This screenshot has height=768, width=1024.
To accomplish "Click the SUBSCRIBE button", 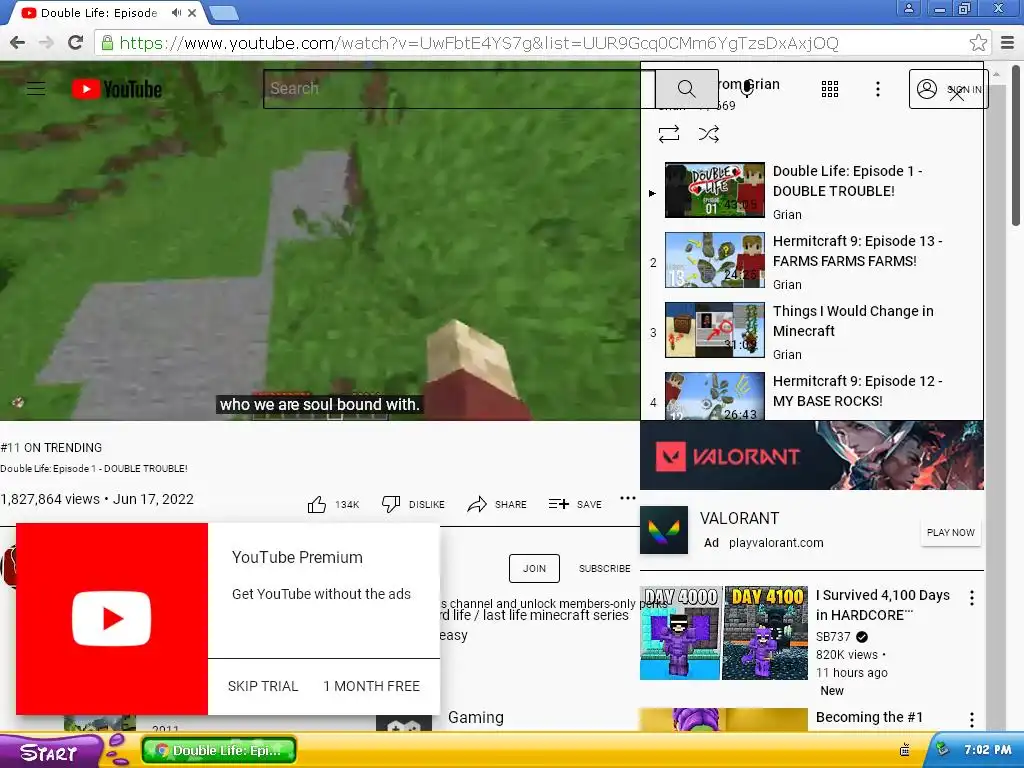I will [605, 568].
